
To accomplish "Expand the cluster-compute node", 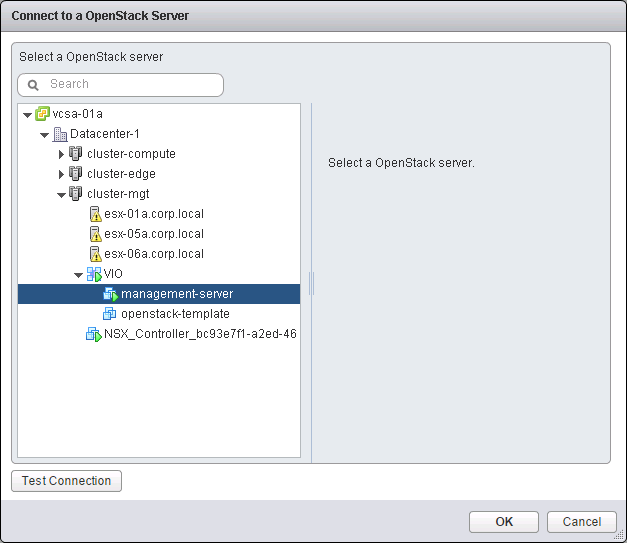I will (62, 154).
